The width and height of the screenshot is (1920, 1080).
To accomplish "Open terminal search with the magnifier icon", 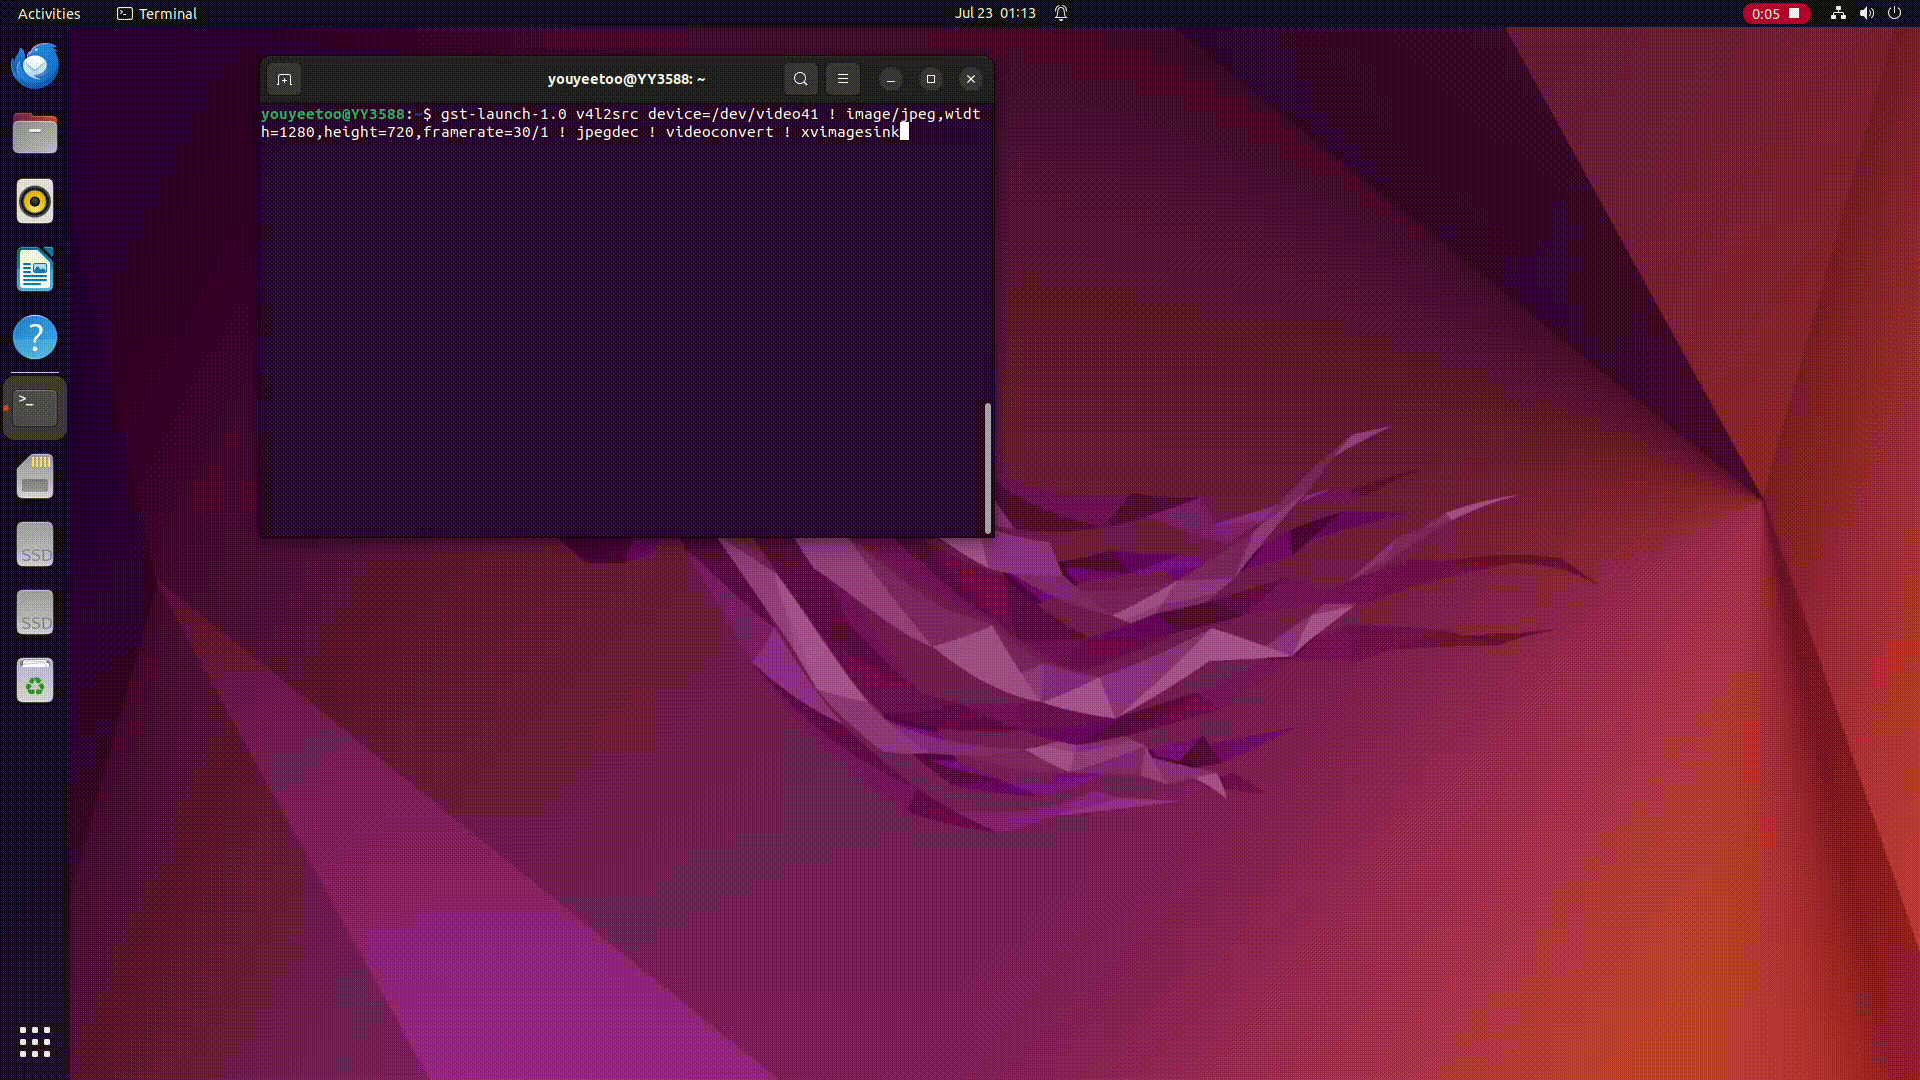I will 800,79.
